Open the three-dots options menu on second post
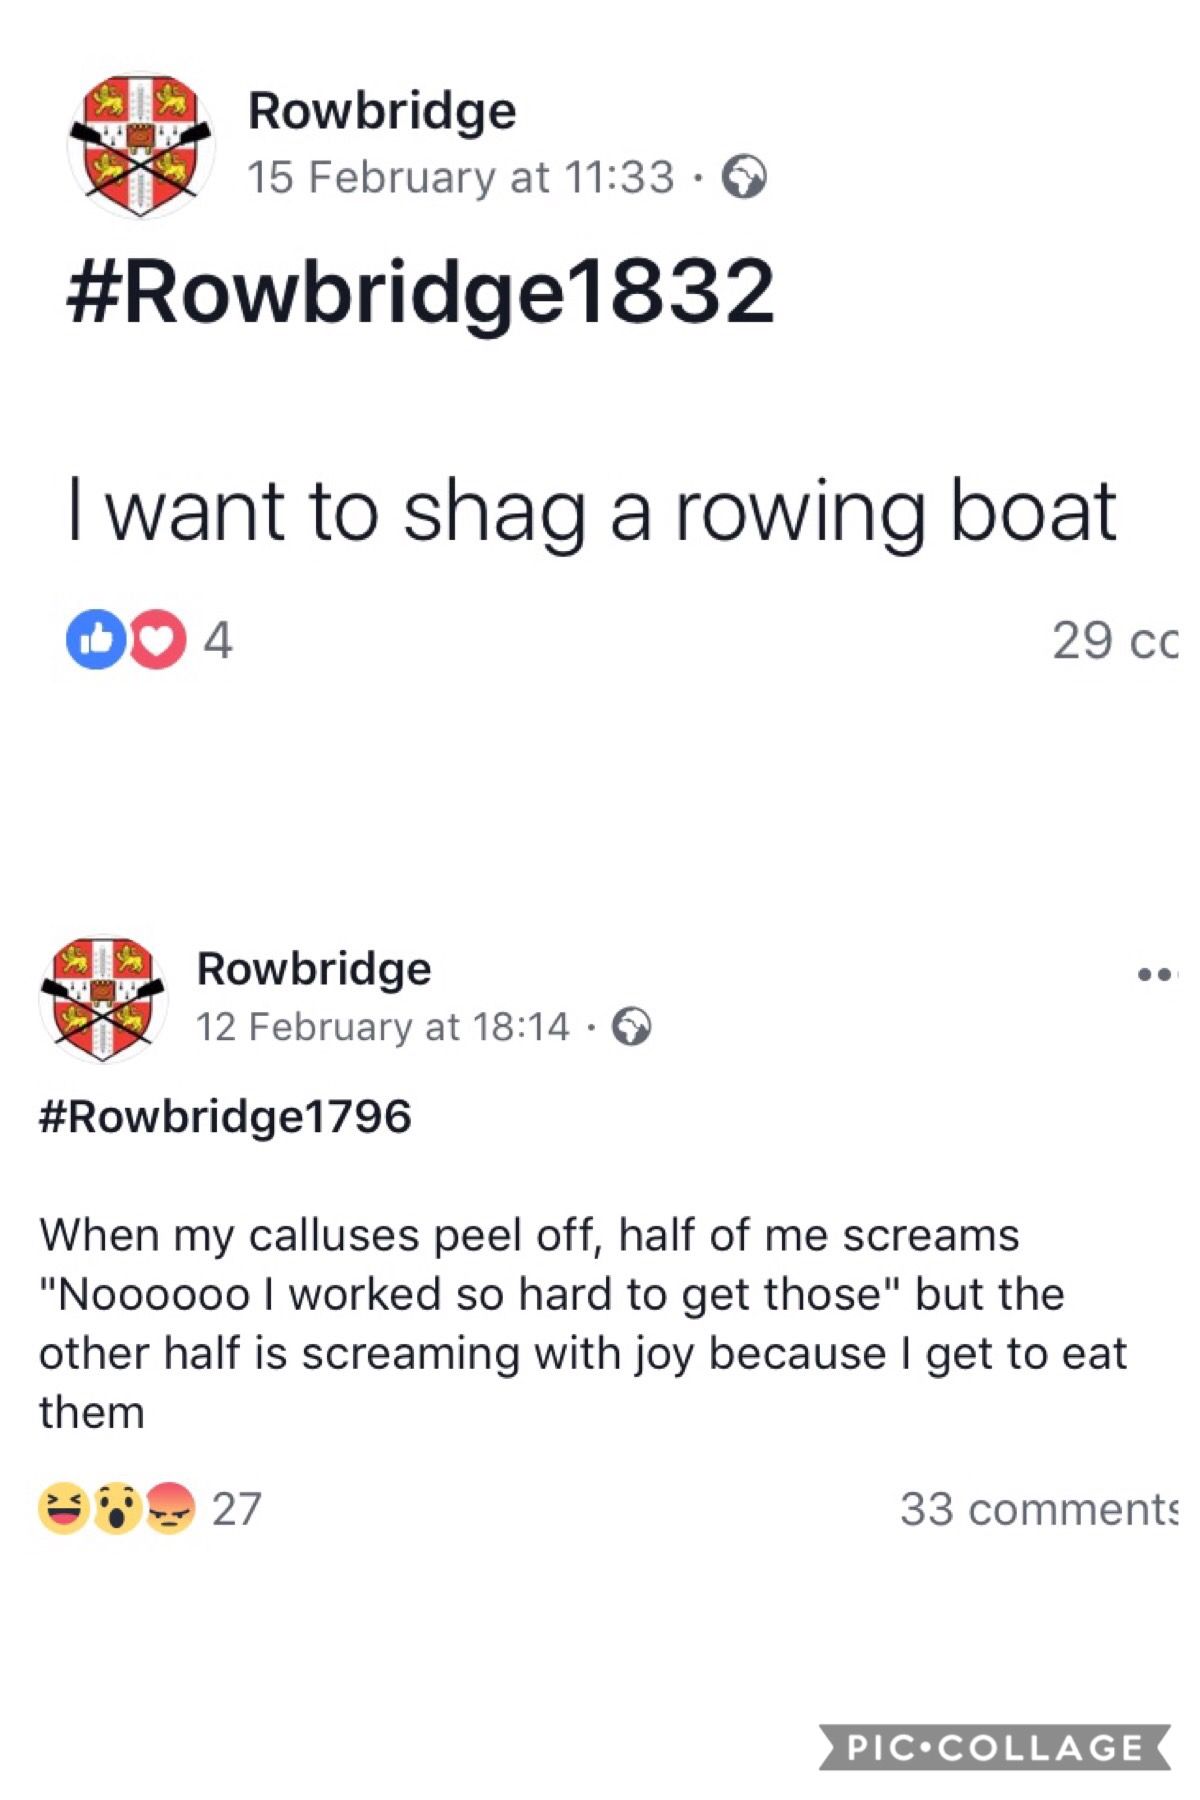 (x=1159, y=973)
